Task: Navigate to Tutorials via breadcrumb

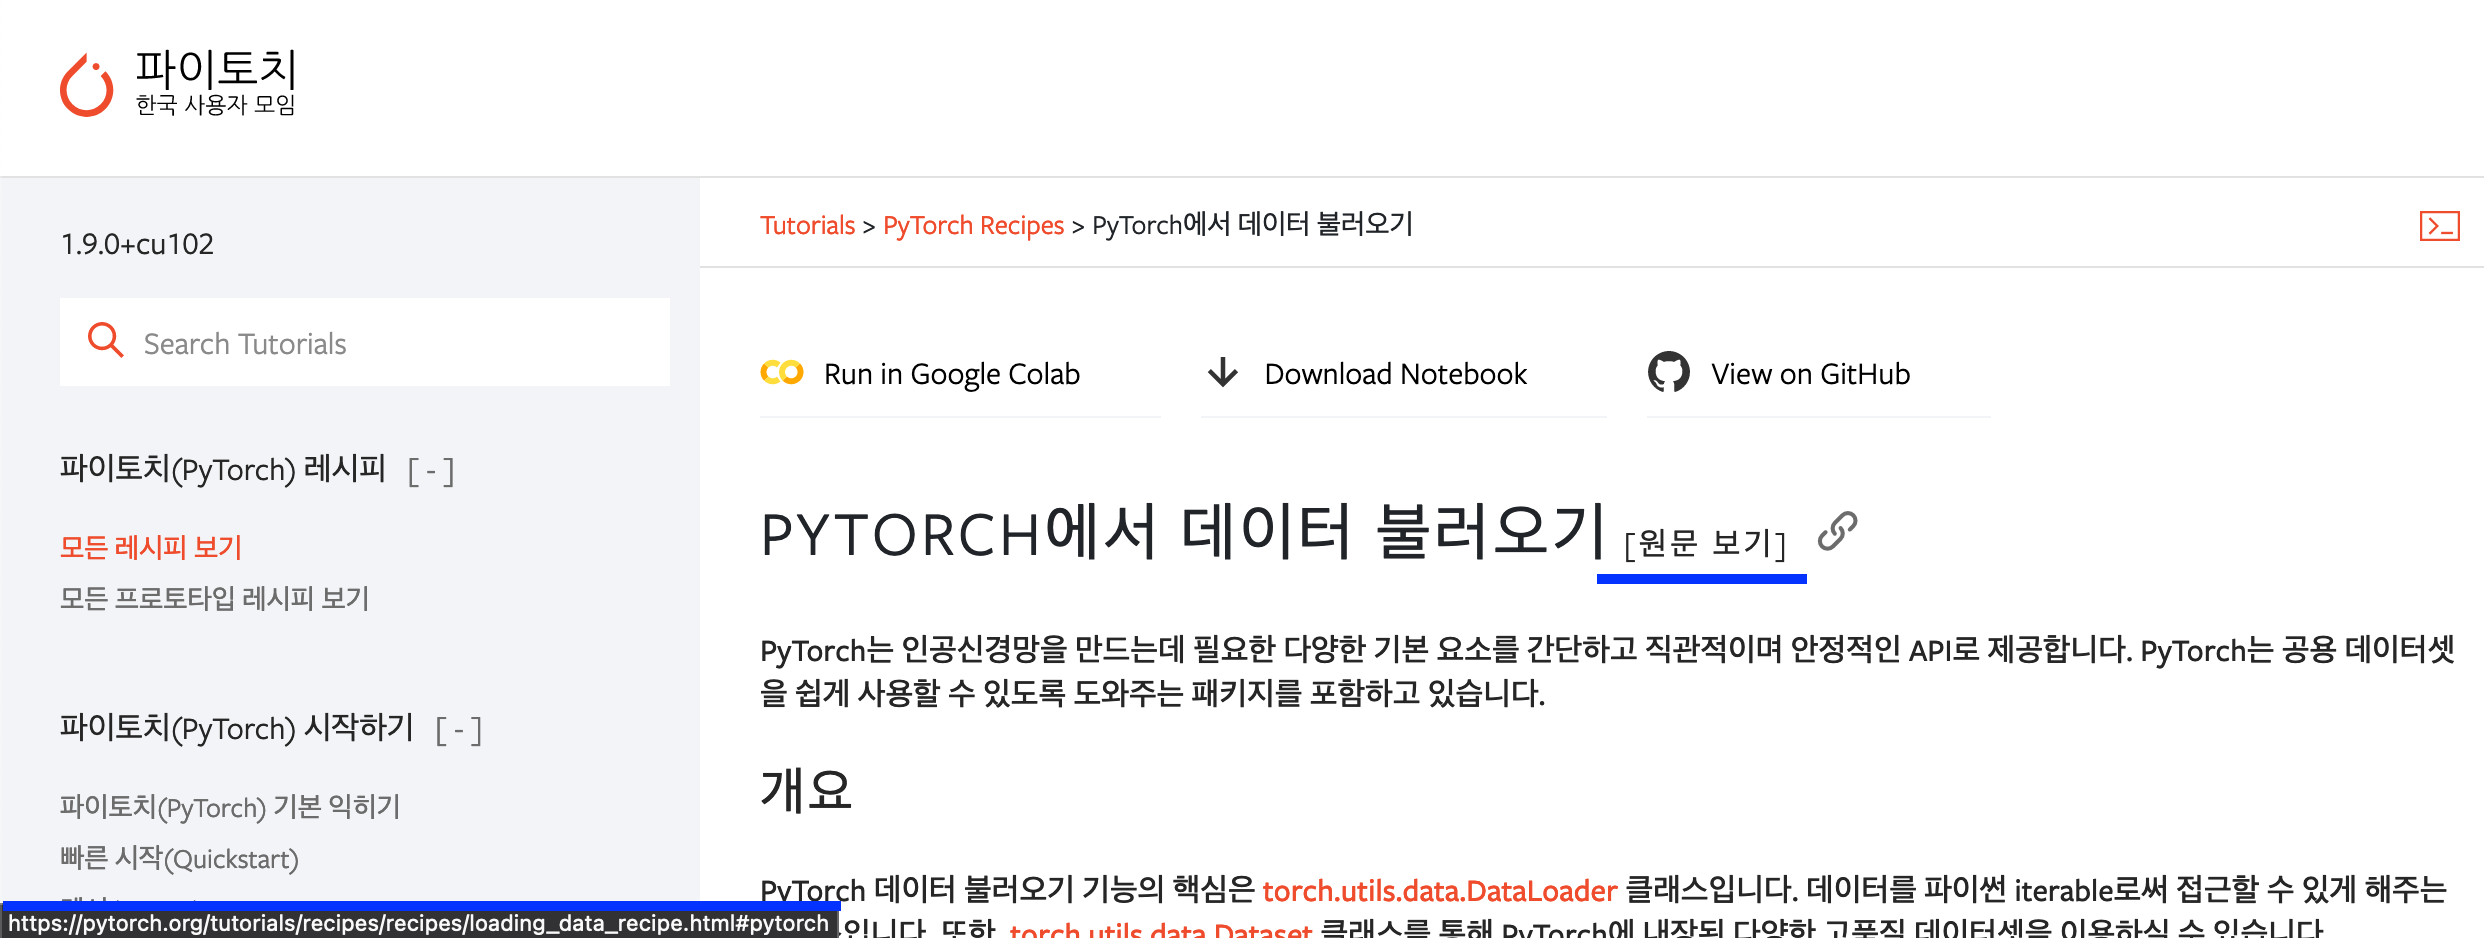Action: coord(807,225)
